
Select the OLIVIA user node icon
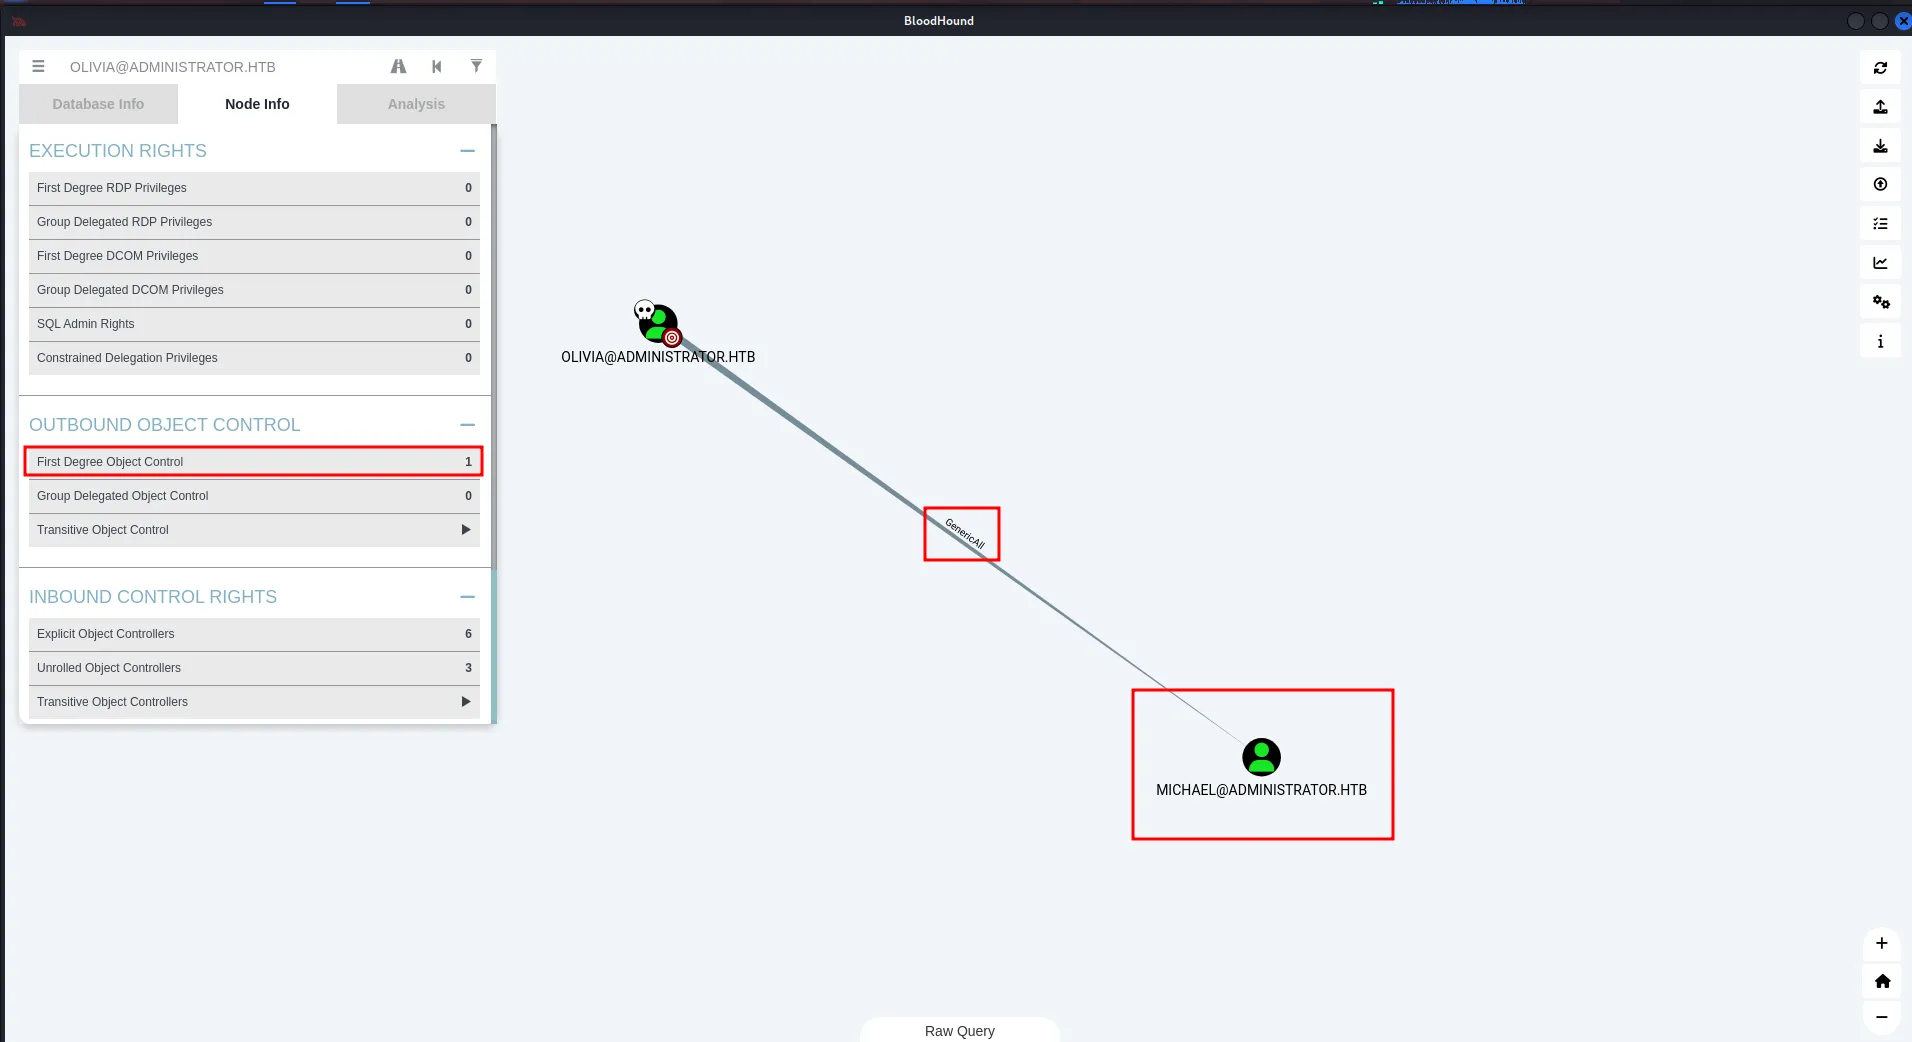[658, 323]
